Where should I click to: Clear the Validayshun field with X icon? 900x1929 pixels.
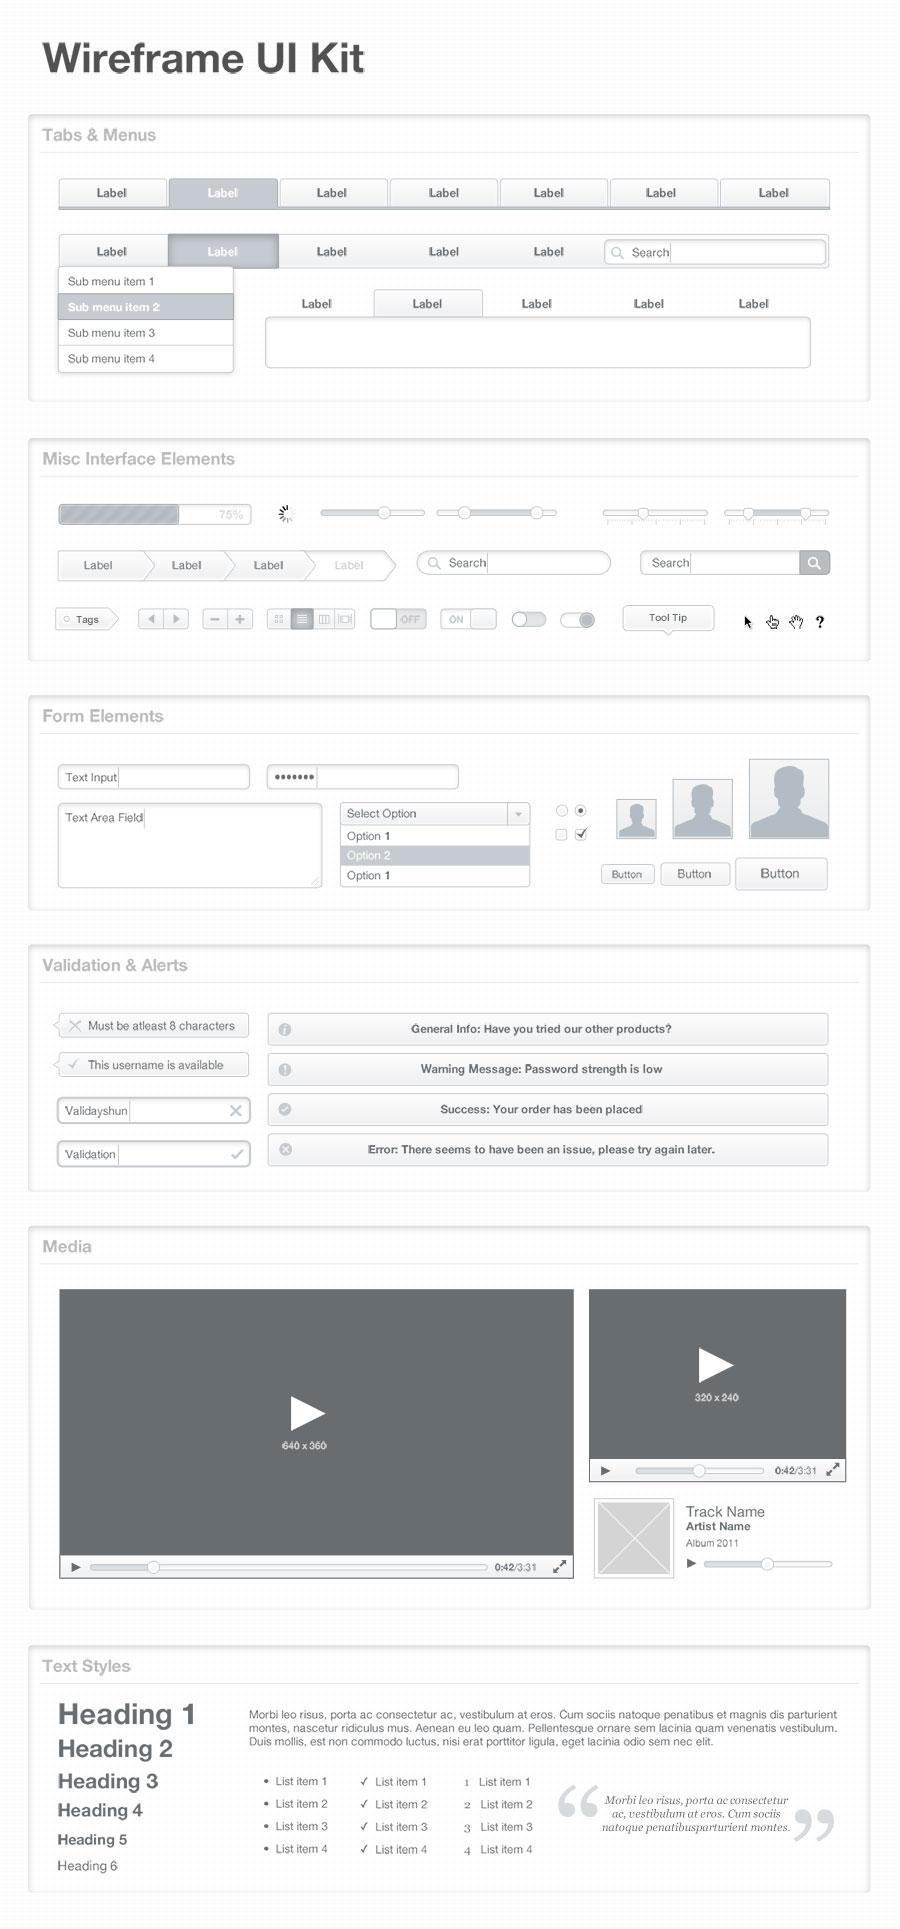pos(236,1110)
